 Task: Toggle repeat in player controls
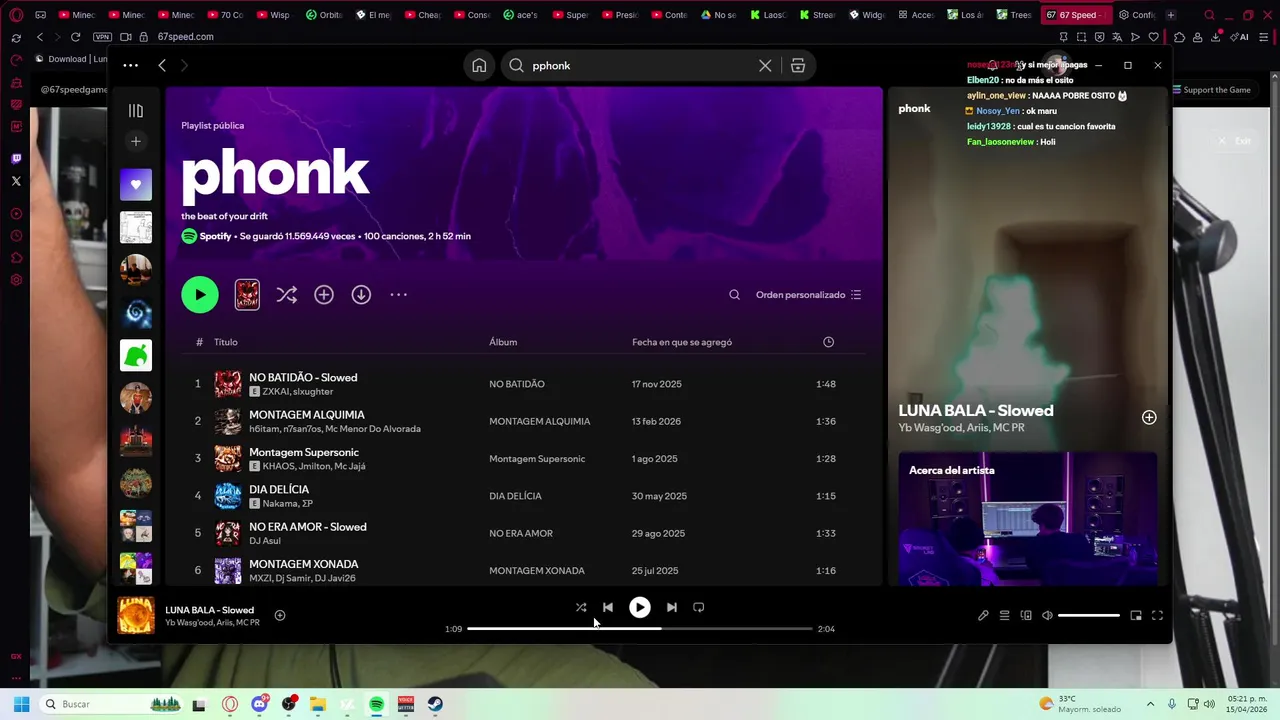pos(699,607)
